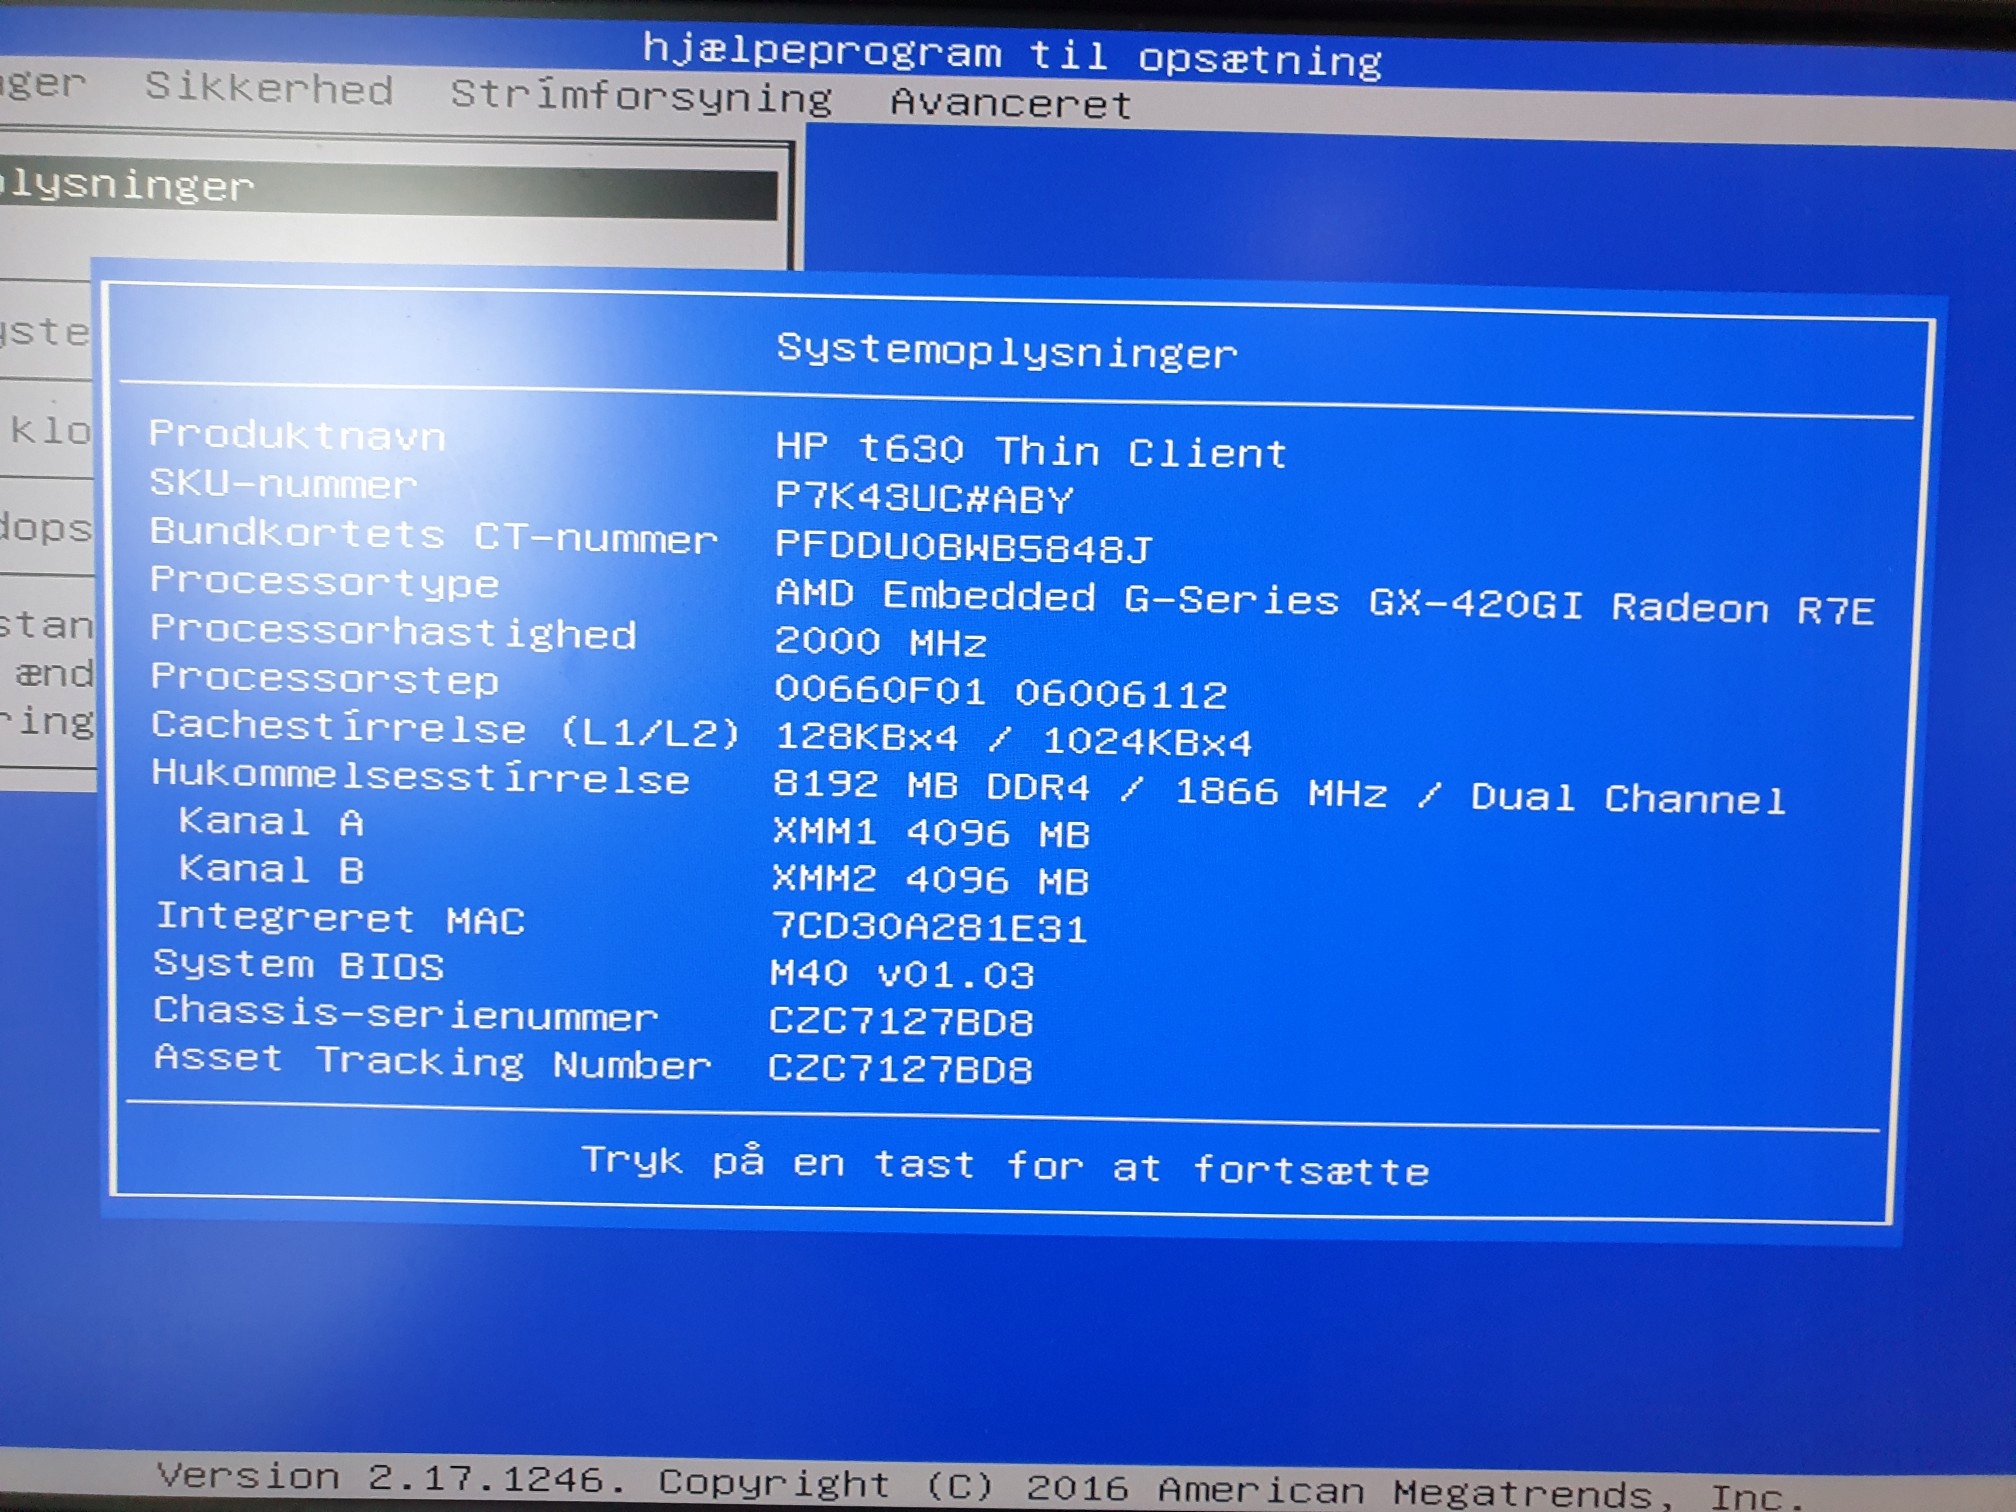The height and width of the screenshot is (1512, 2016).
Task: Open the Sikkerhed menu tab
Action: [268, 89]
